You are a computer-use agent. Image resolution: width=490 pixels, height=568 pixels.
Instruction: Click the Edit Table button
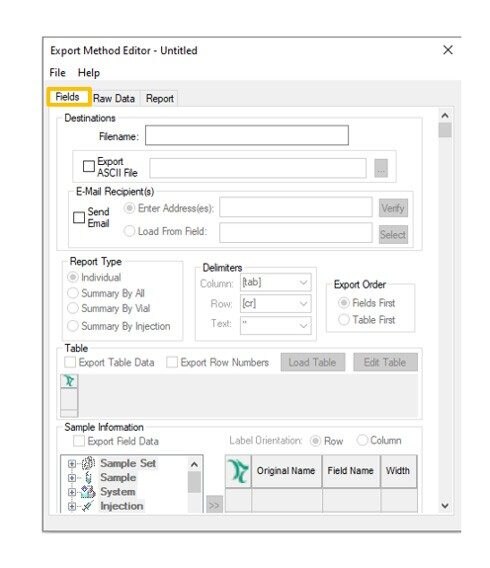(385, 362)
